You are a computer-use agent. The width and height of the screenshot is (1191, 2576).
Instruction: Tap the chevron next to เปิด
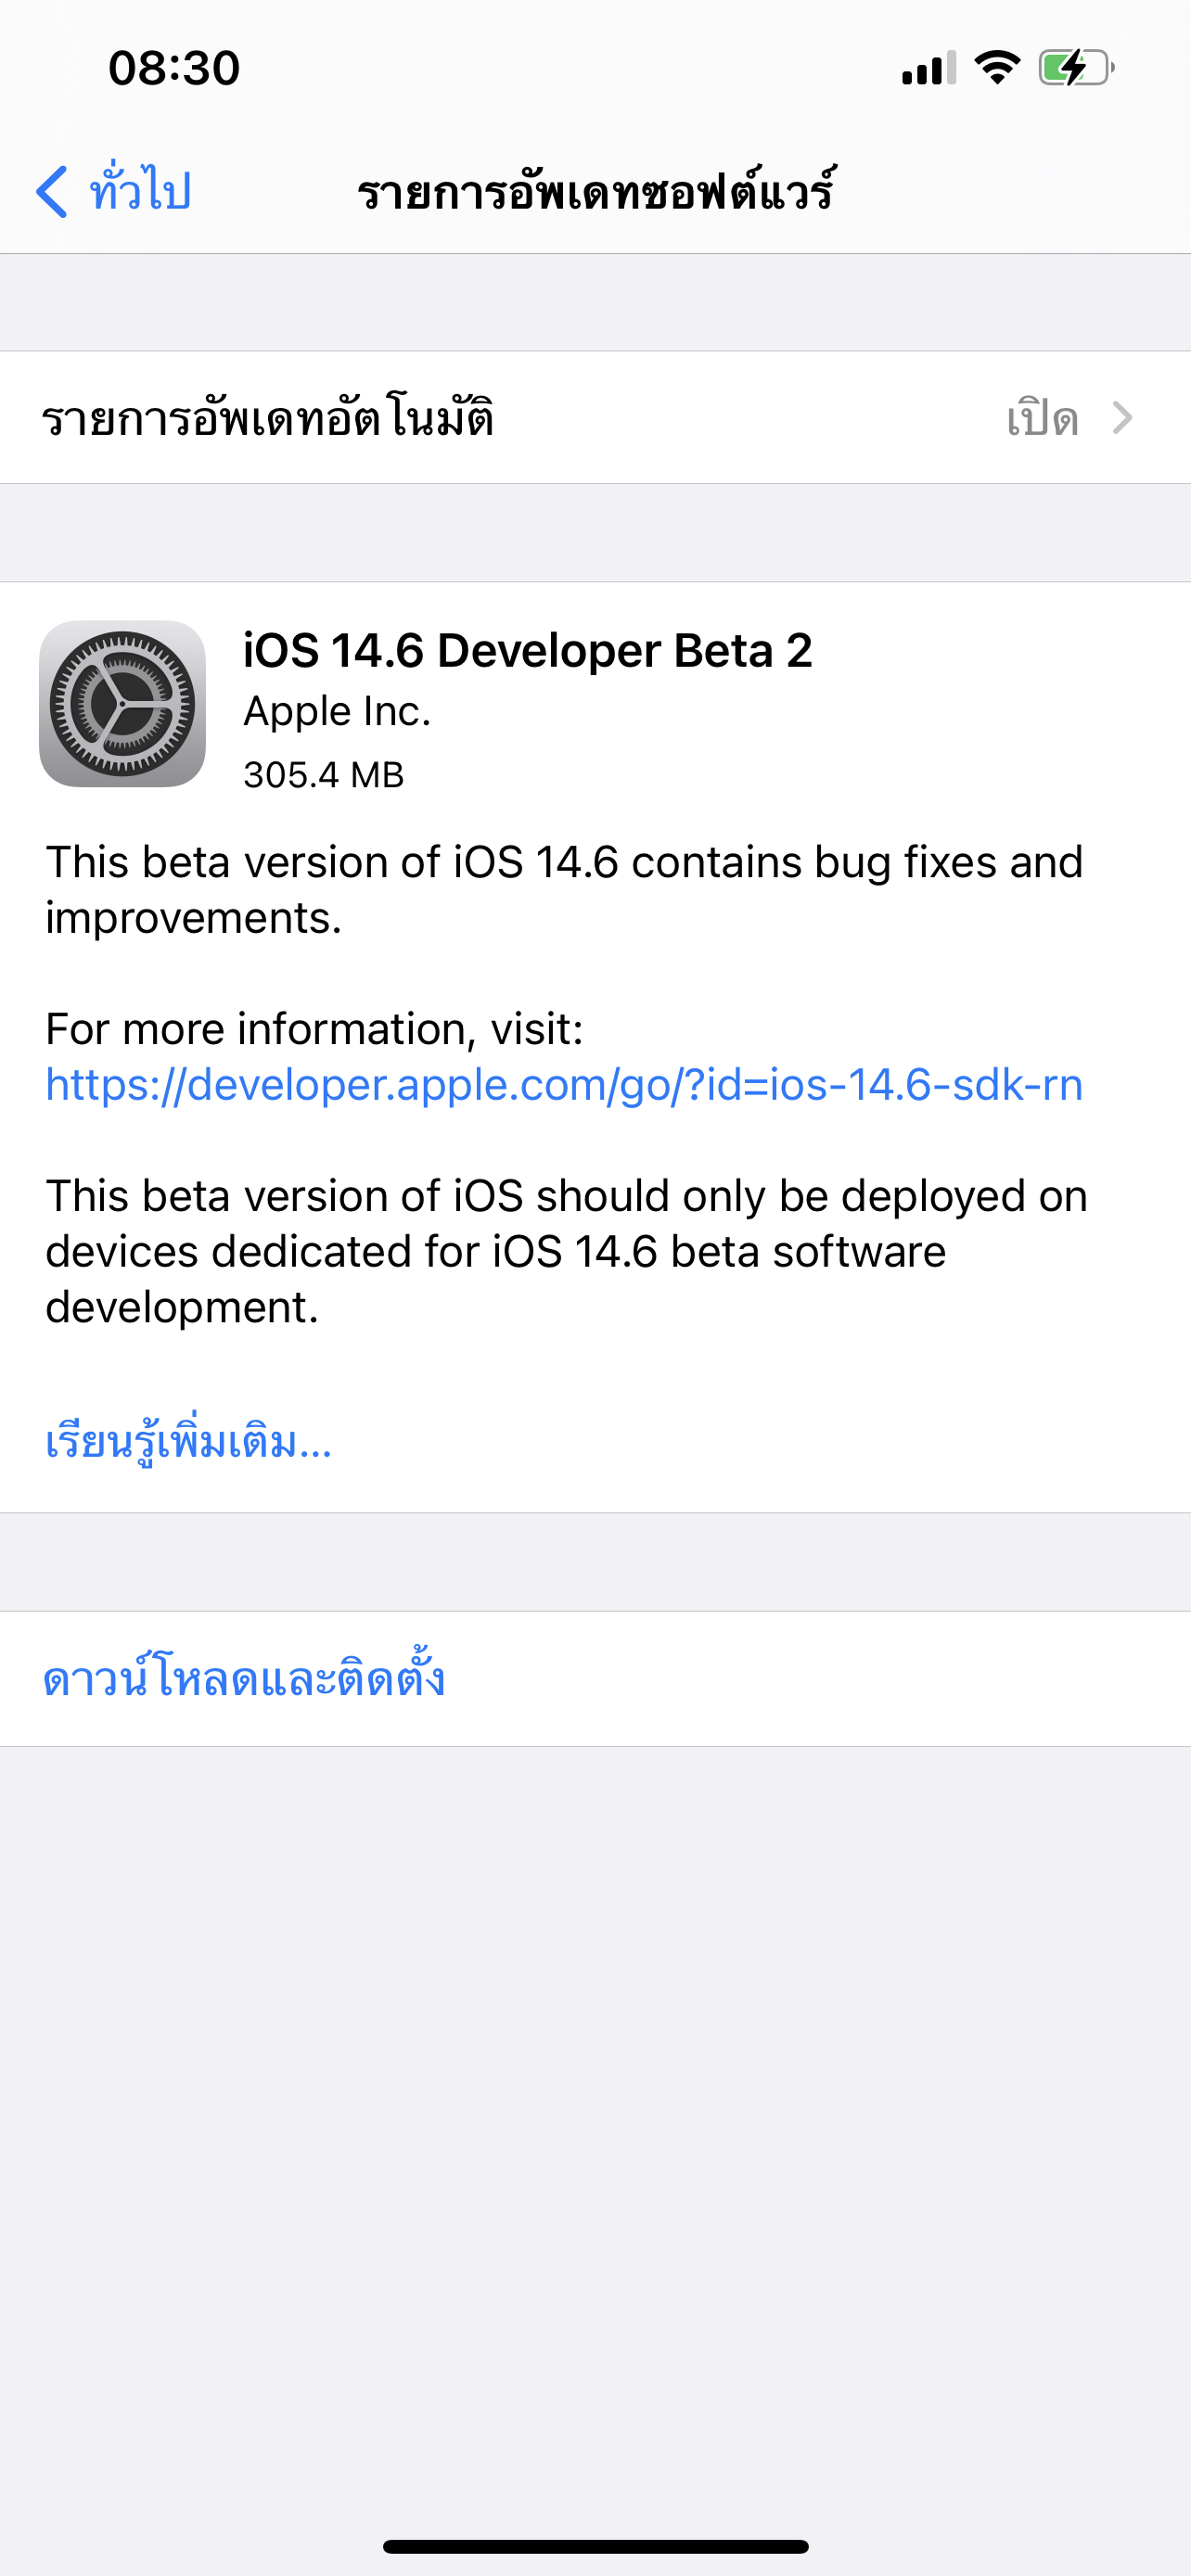point(1123,417)
